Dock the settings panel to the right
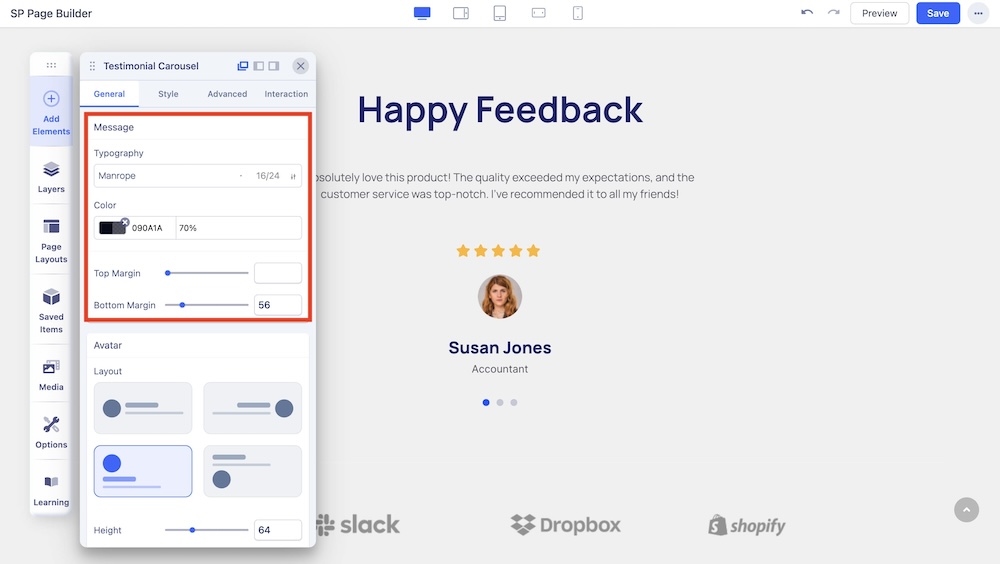Viewport: 1000px width, 564px height. (x=274, y=66)
